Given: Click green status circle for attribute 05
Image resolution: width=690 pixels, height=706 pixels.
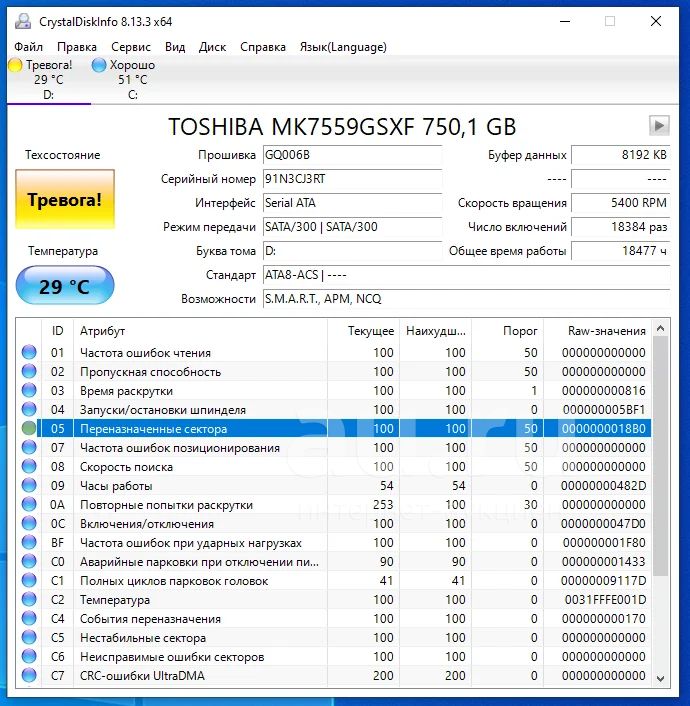Looking at the screenshot, I should click(x=29, y=428).
